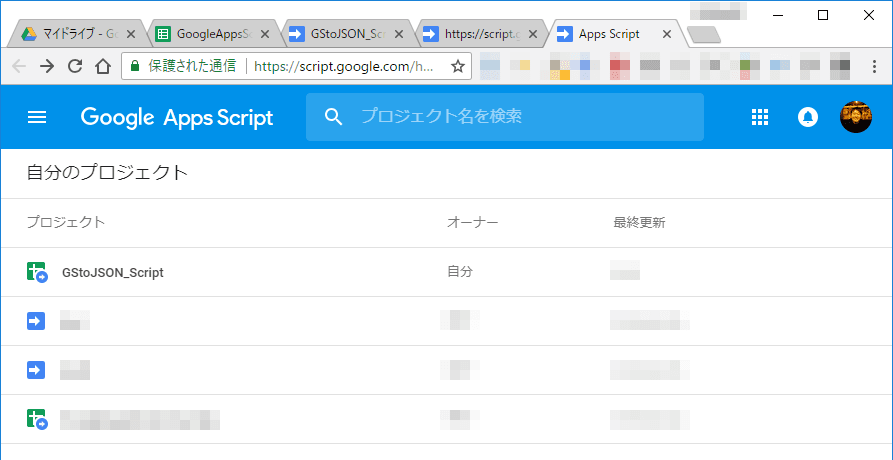The width and height of the screenshot is (893, 460).
Task: Open the Google apps grid launcher
Action: pyautogui.click(x=760, y=117)
